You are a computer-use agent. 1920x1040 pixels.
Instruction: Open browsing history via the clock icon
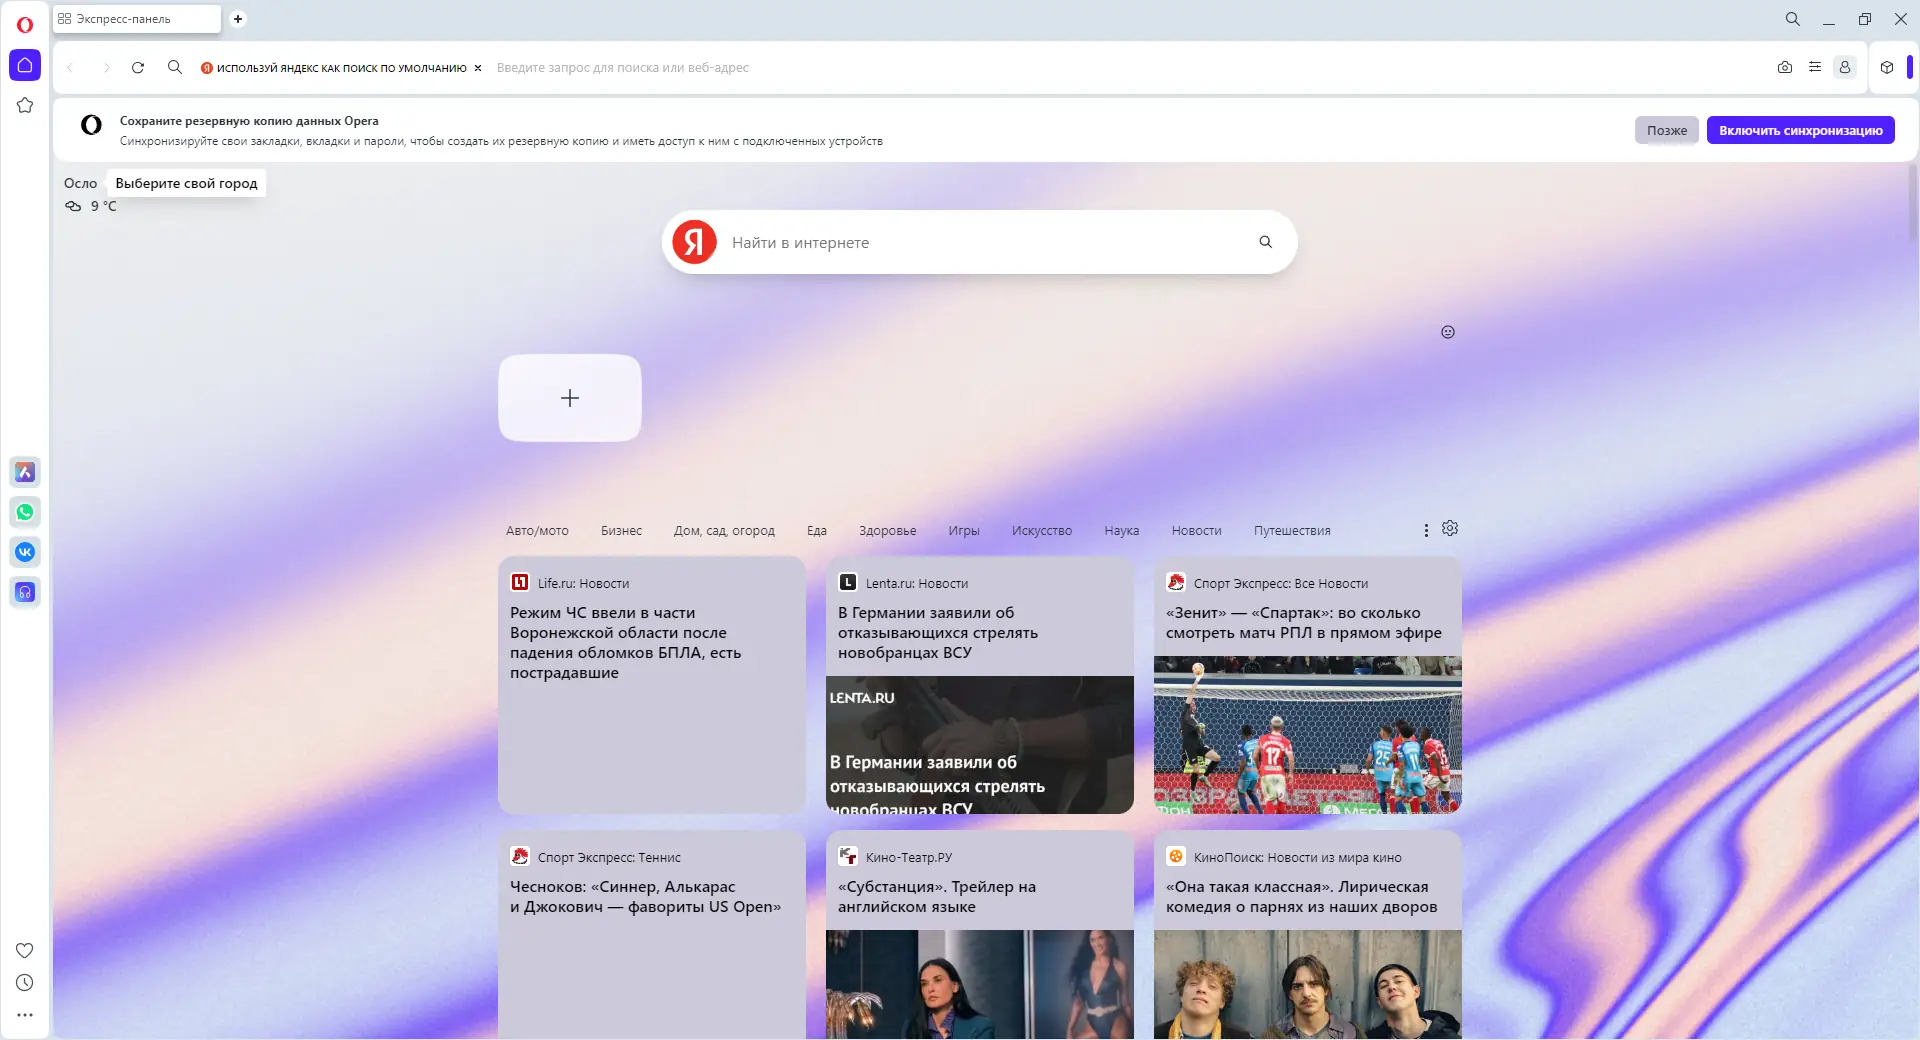tap(25, 983)
